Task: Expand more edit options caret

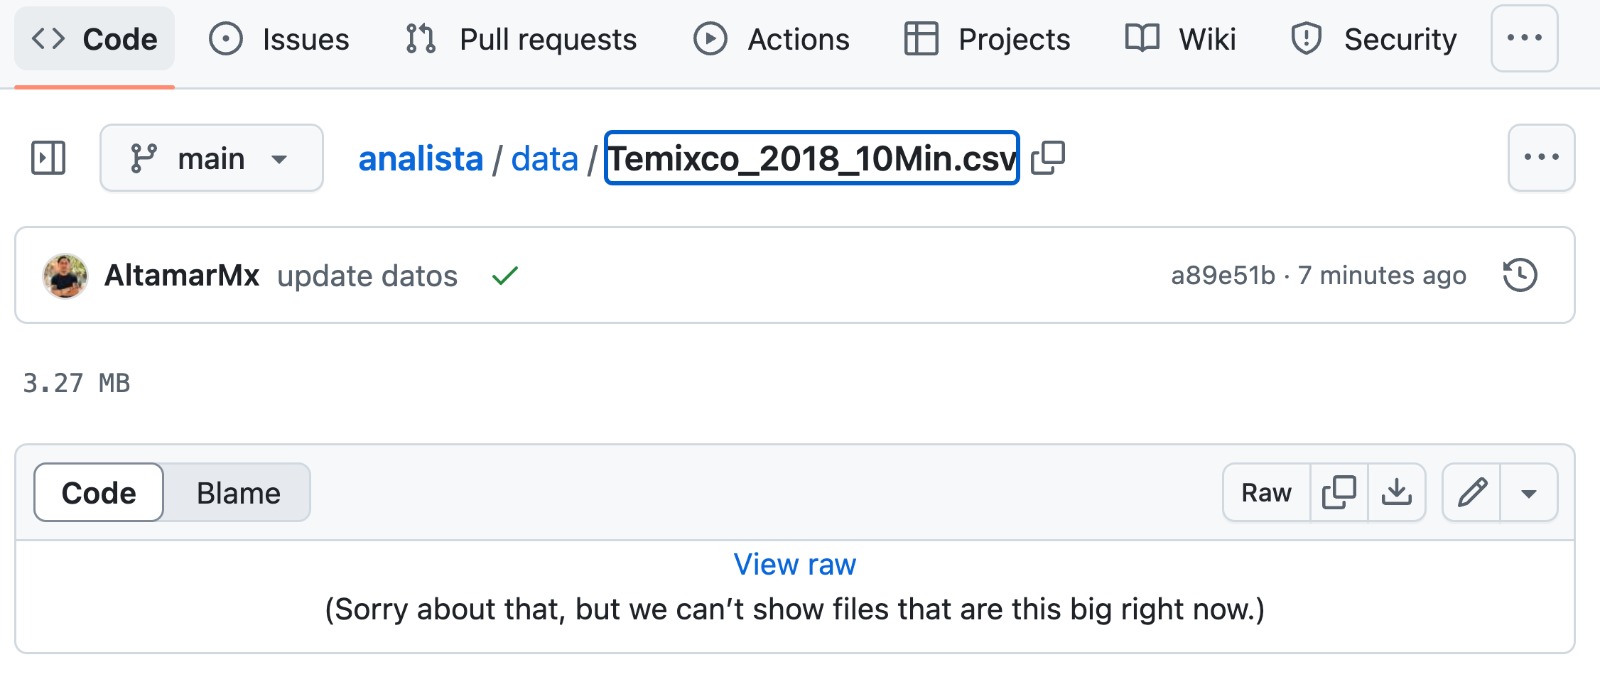Action: [1528, 493]
